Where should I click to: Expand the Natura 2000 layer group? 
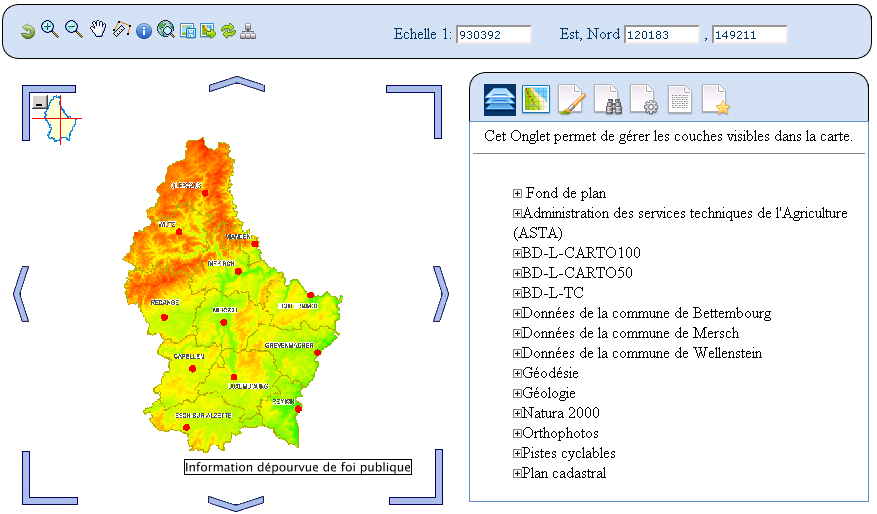click(x=517, y=413)
